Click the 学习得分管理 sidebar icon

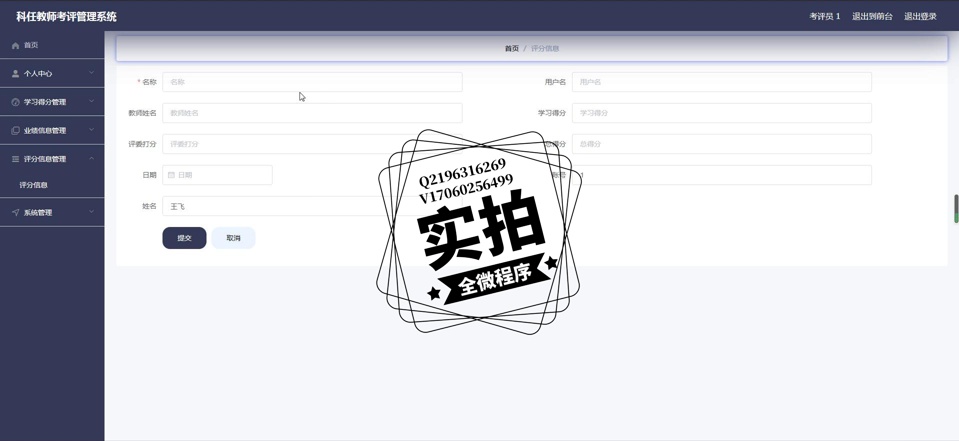pyautogui.click(x=15, y=102)
